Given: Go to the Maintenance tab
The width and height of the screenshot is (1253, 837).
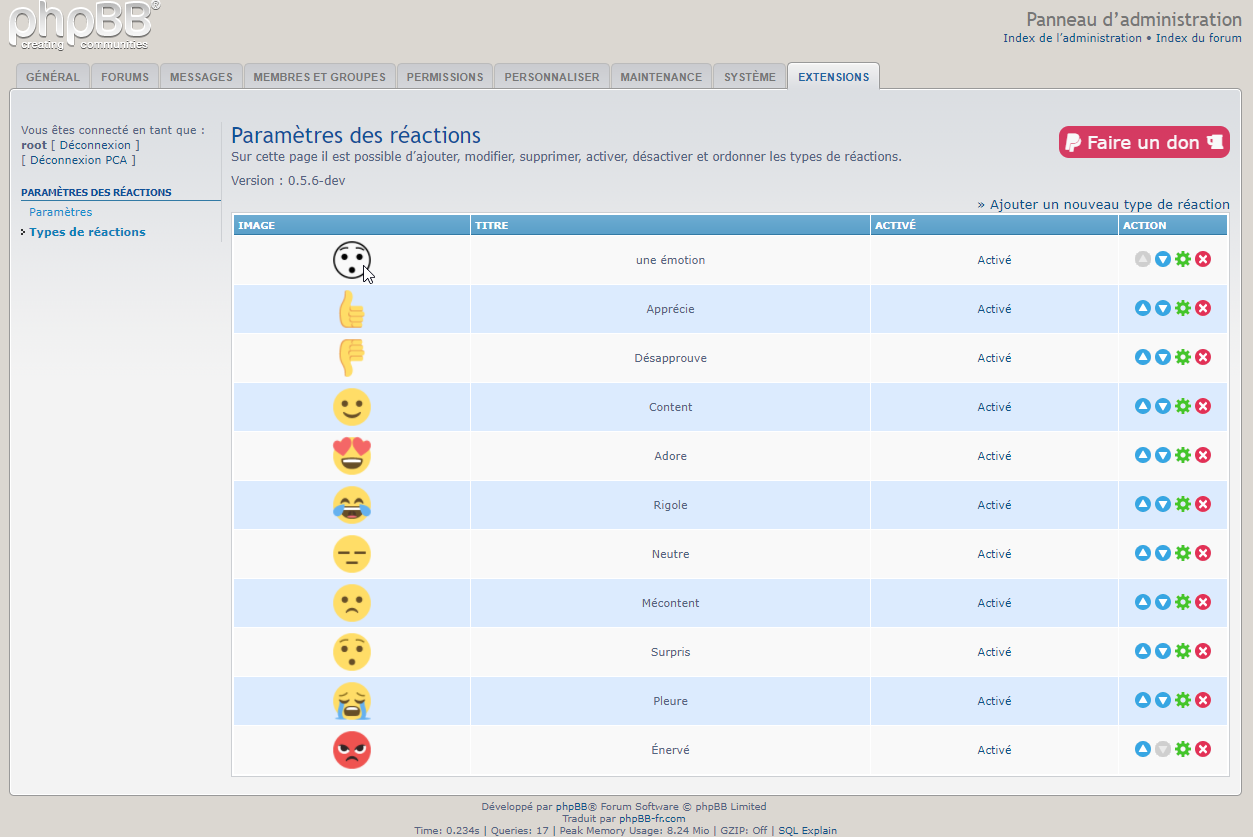Looking at the screenshot, I should (x=661, y=77).
